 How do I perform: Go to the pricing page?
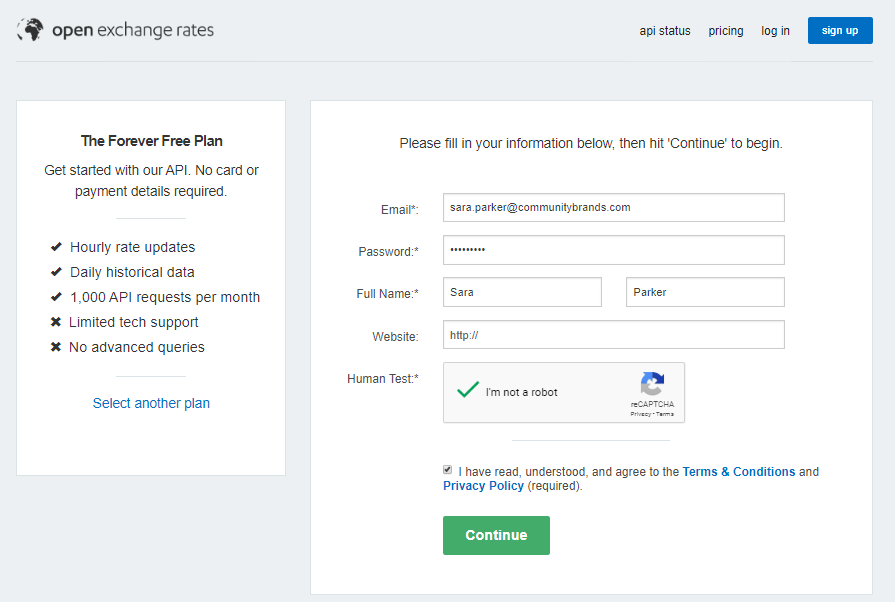[726, 31]
